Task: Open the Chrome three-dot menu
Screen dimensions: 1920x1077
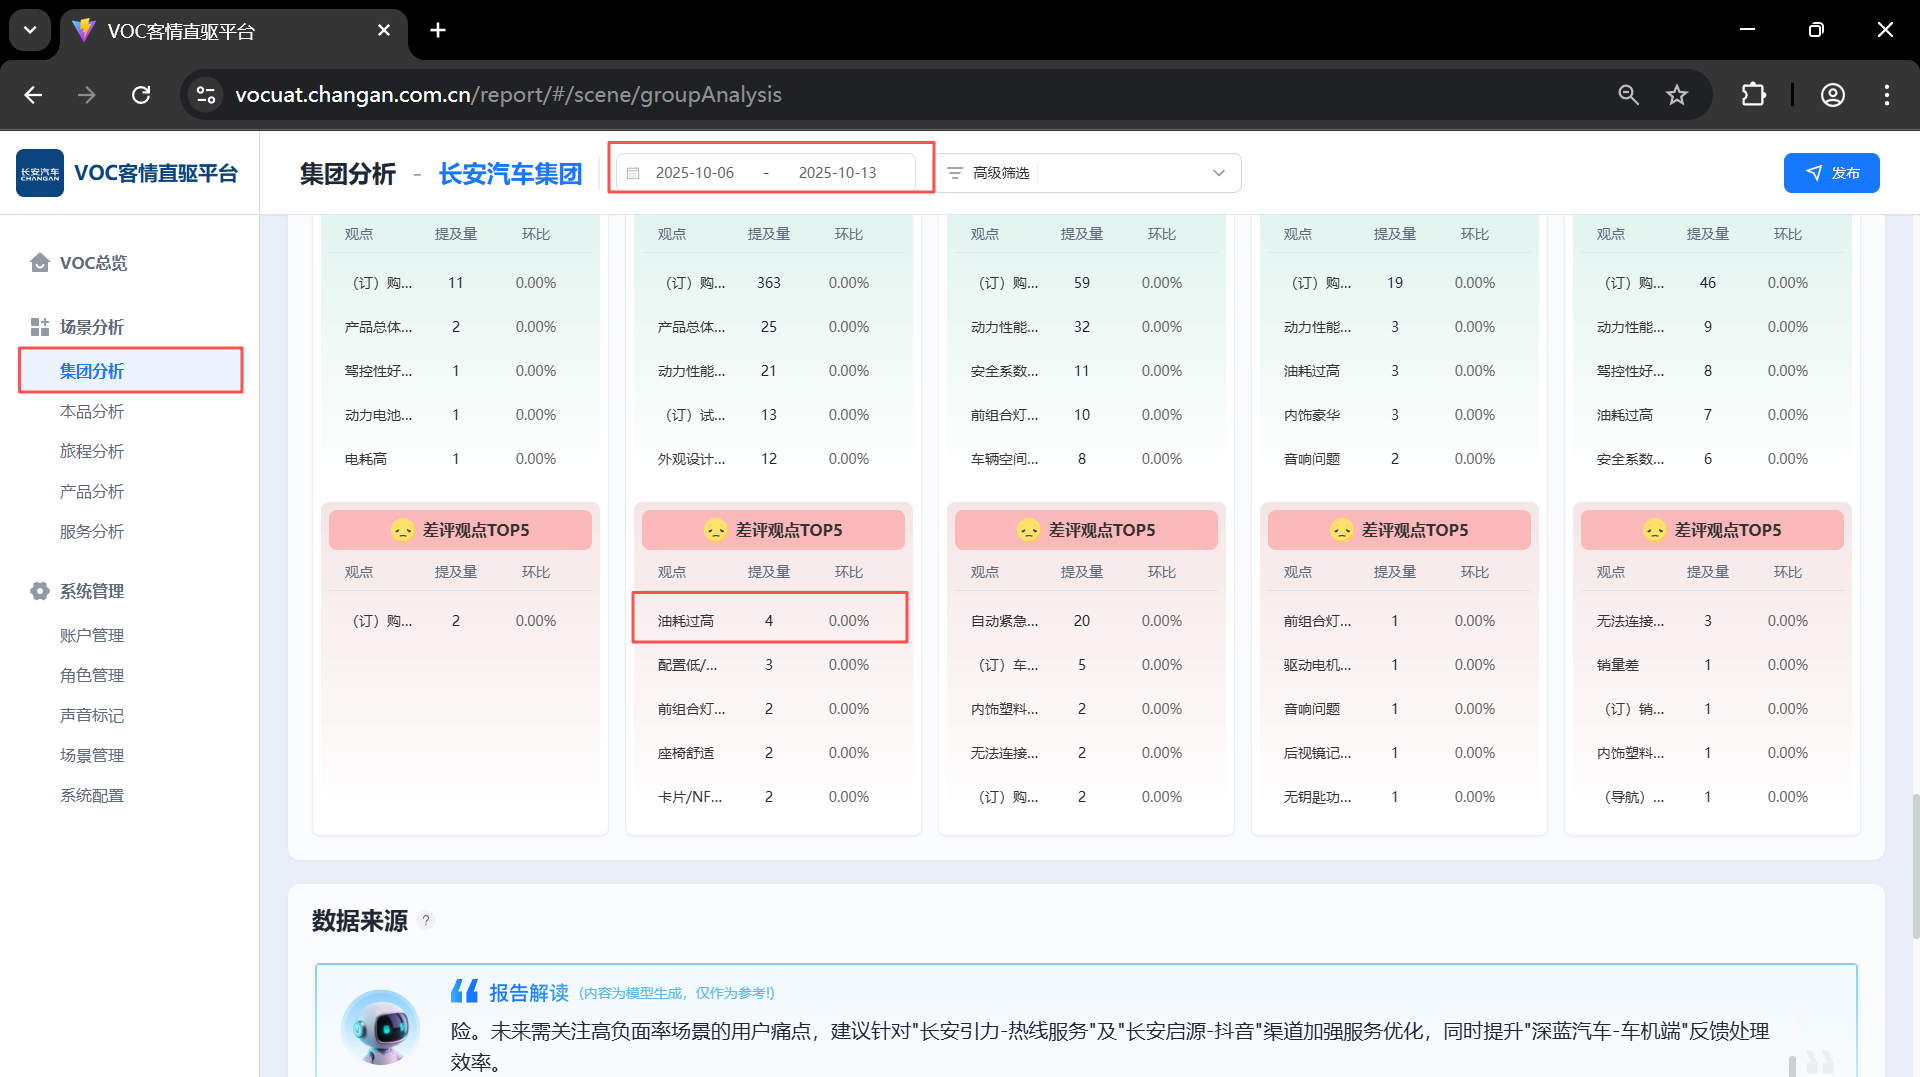Action: pyautogui.click(x=1887, y=95)
